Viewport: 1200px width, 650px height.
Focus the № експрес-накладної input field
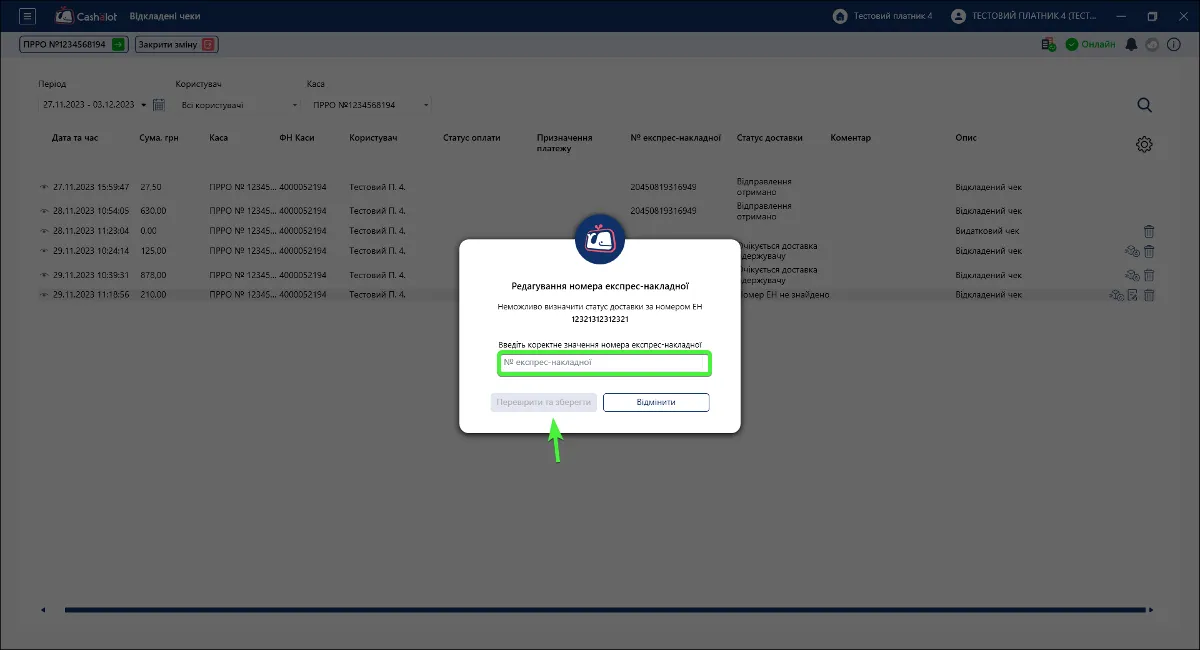coord(604,363)
